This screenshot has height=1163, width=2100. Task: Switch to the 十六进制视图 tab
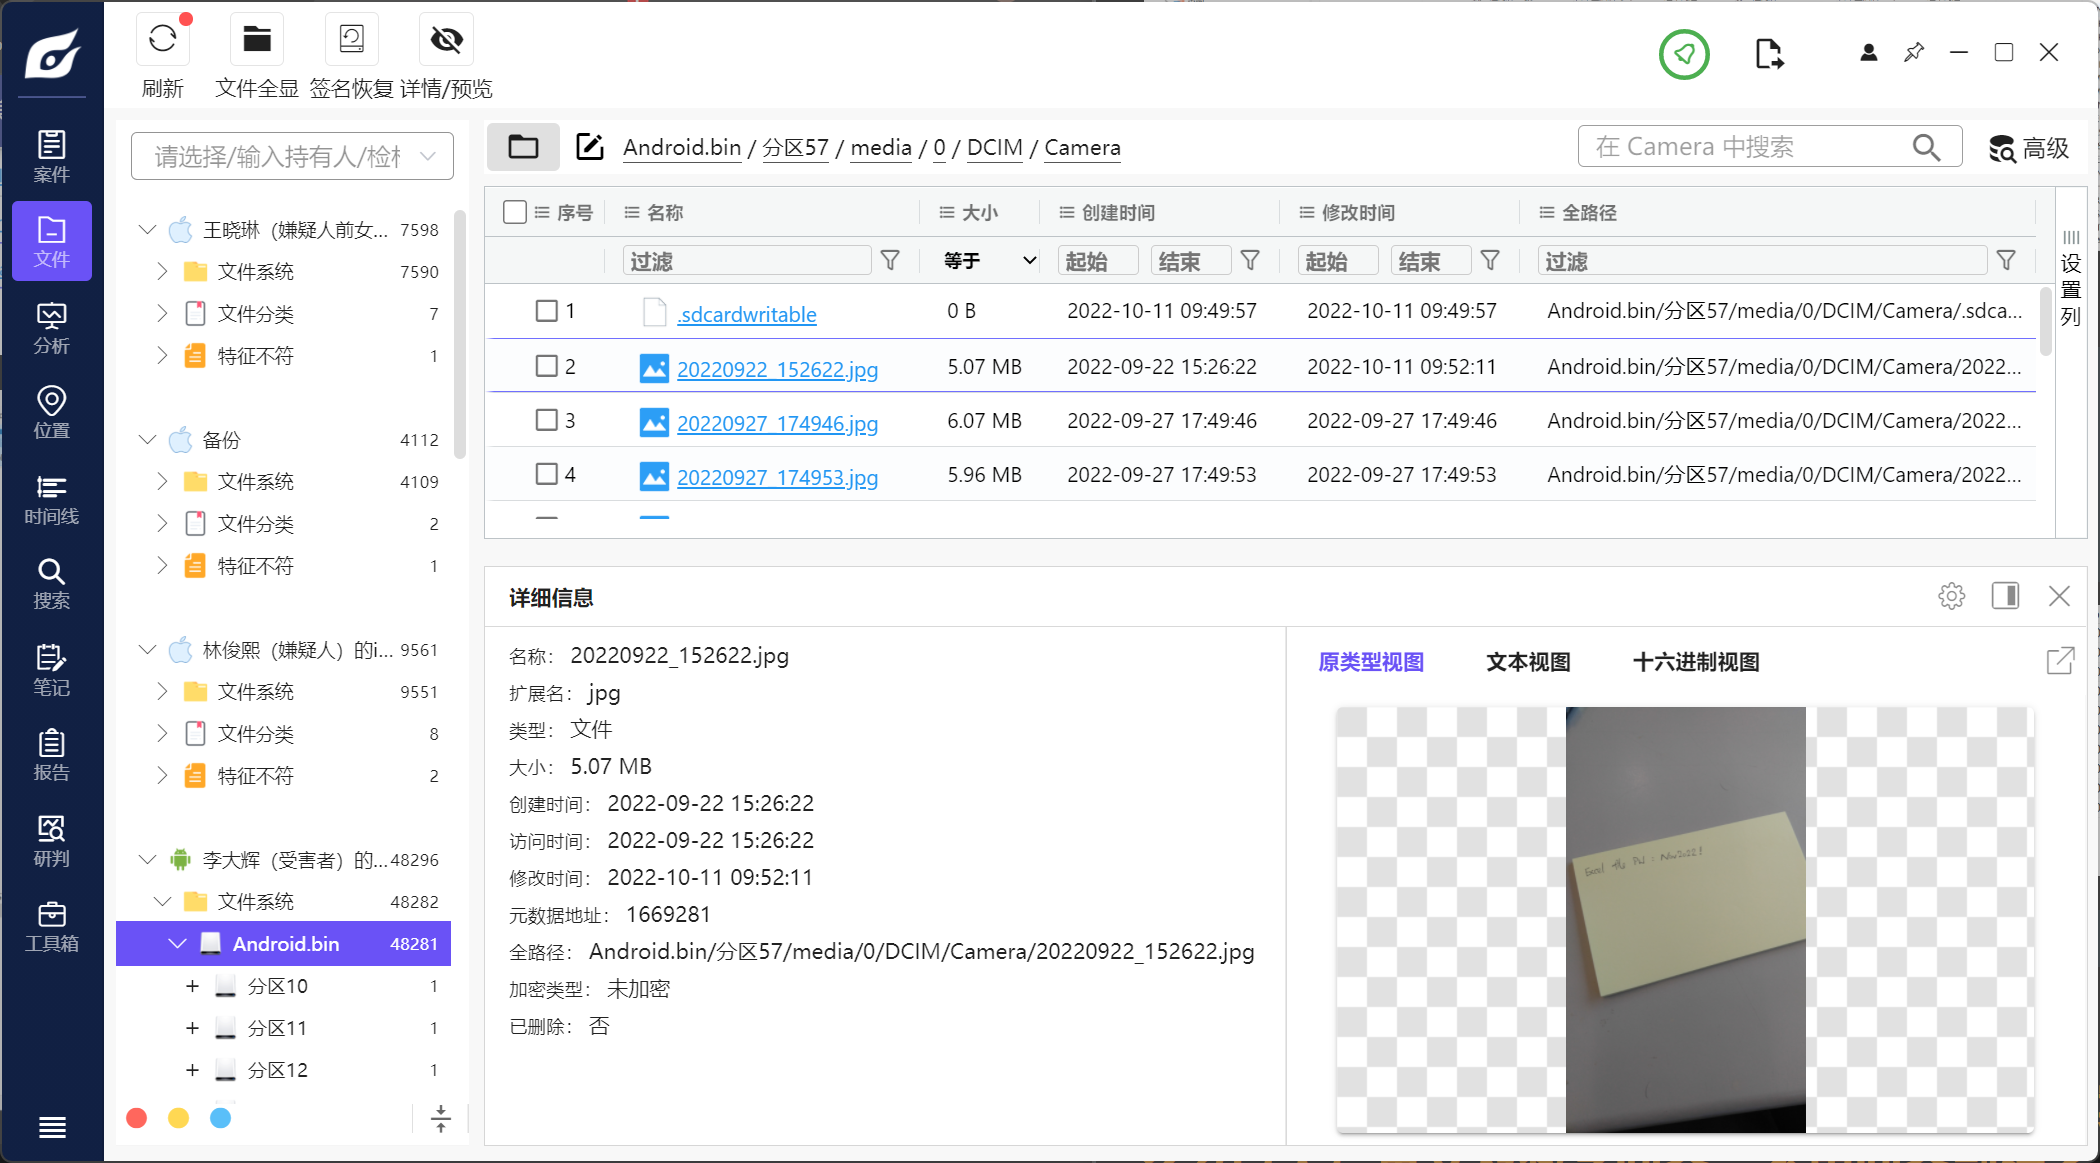[1695, 662]
